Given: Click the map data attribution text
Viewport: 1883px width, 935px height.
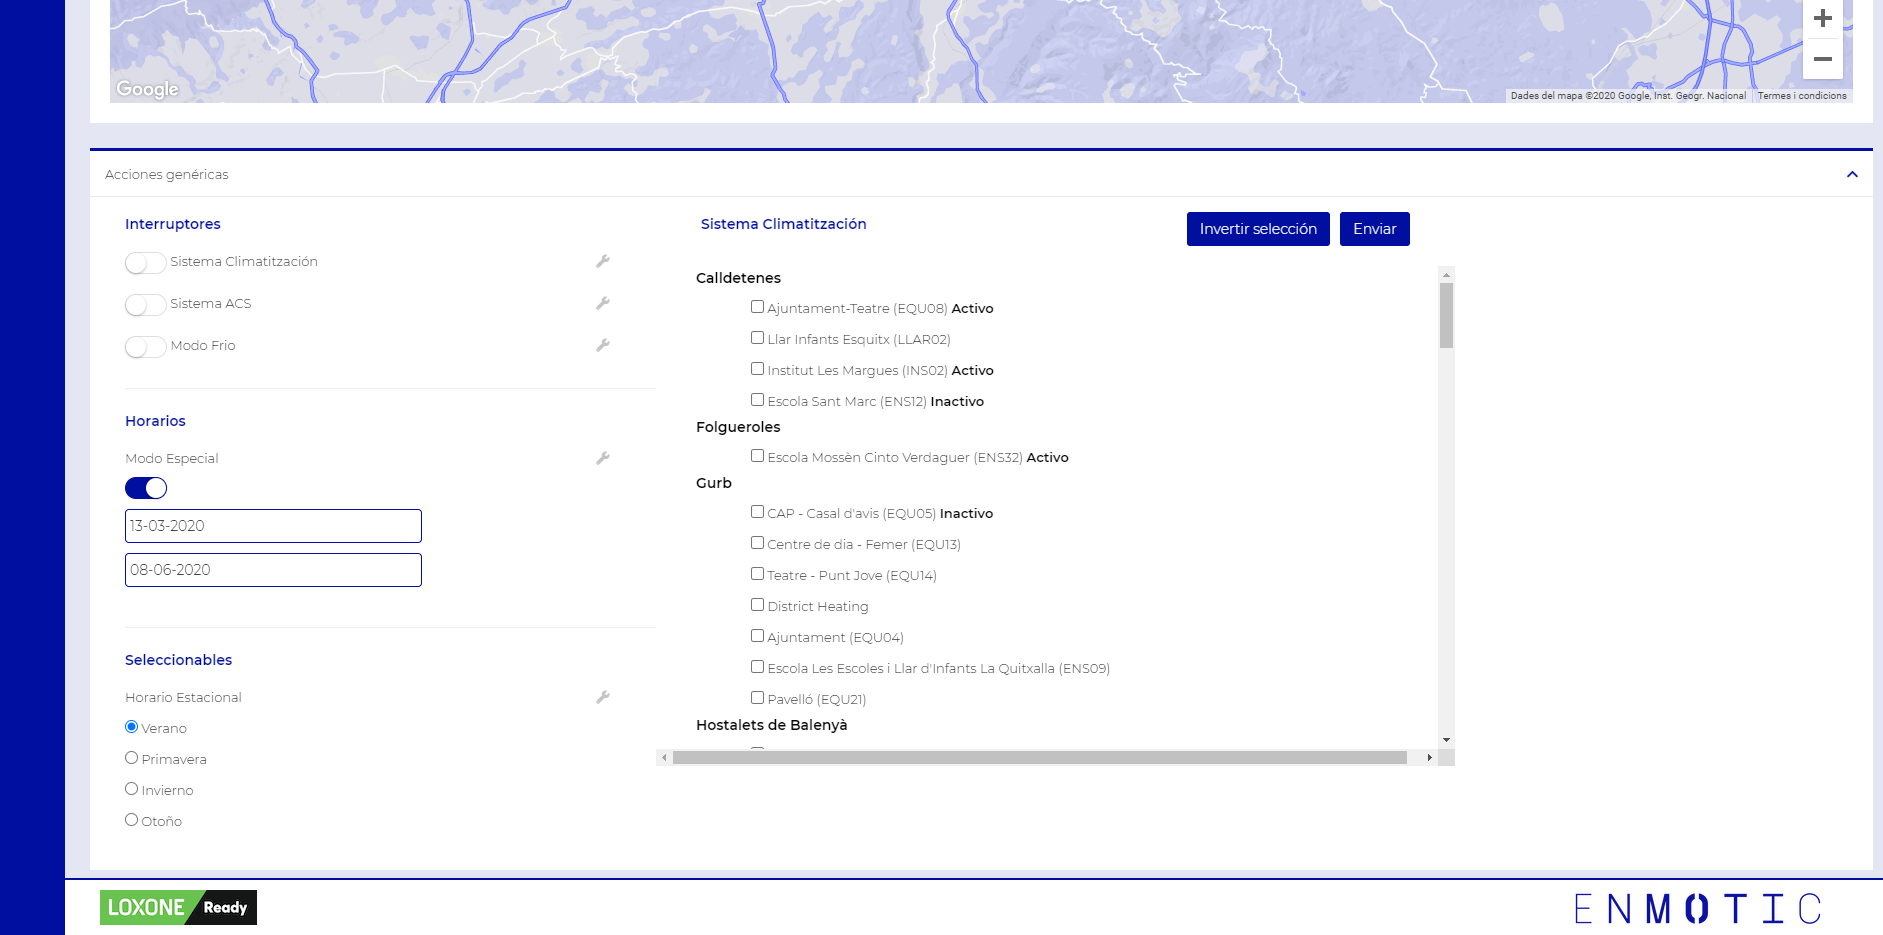Looking at the screenshot, I should pos(1628,96).
